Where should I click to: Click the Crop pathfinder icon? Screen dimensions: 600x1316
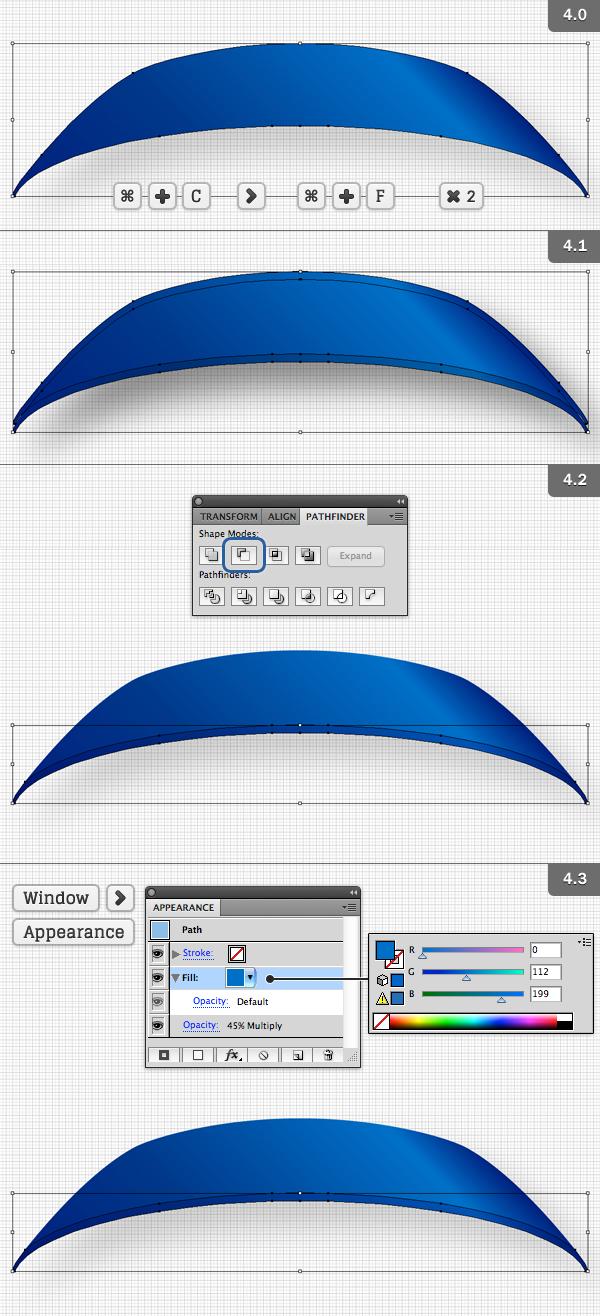coord(308,596)
